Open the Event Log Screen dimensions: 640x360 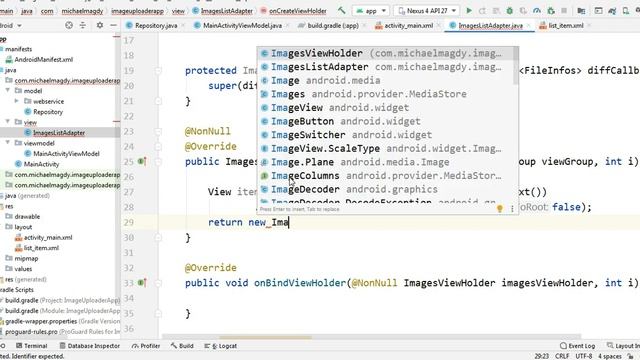tap(578, 346)
